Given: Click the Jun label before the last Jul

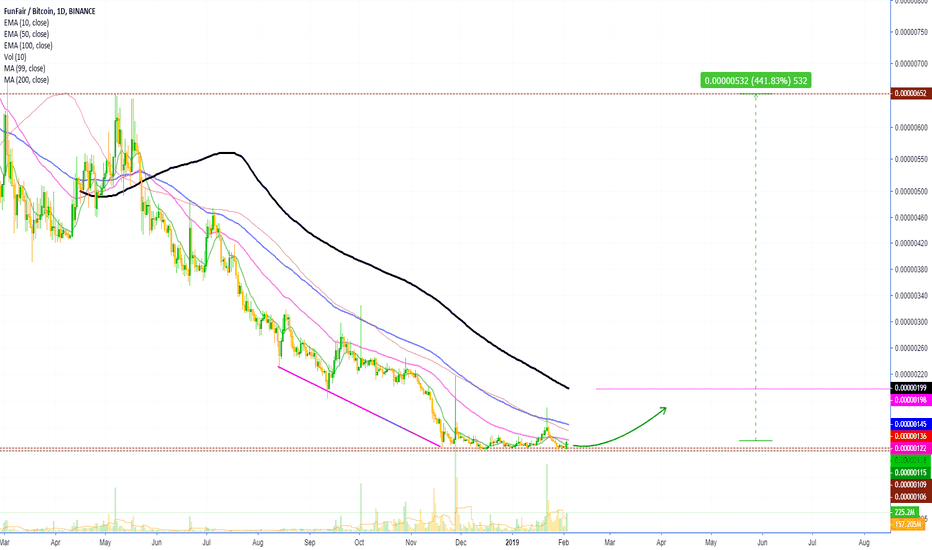Looking at the screenshot, I should (x=762, y=542).
